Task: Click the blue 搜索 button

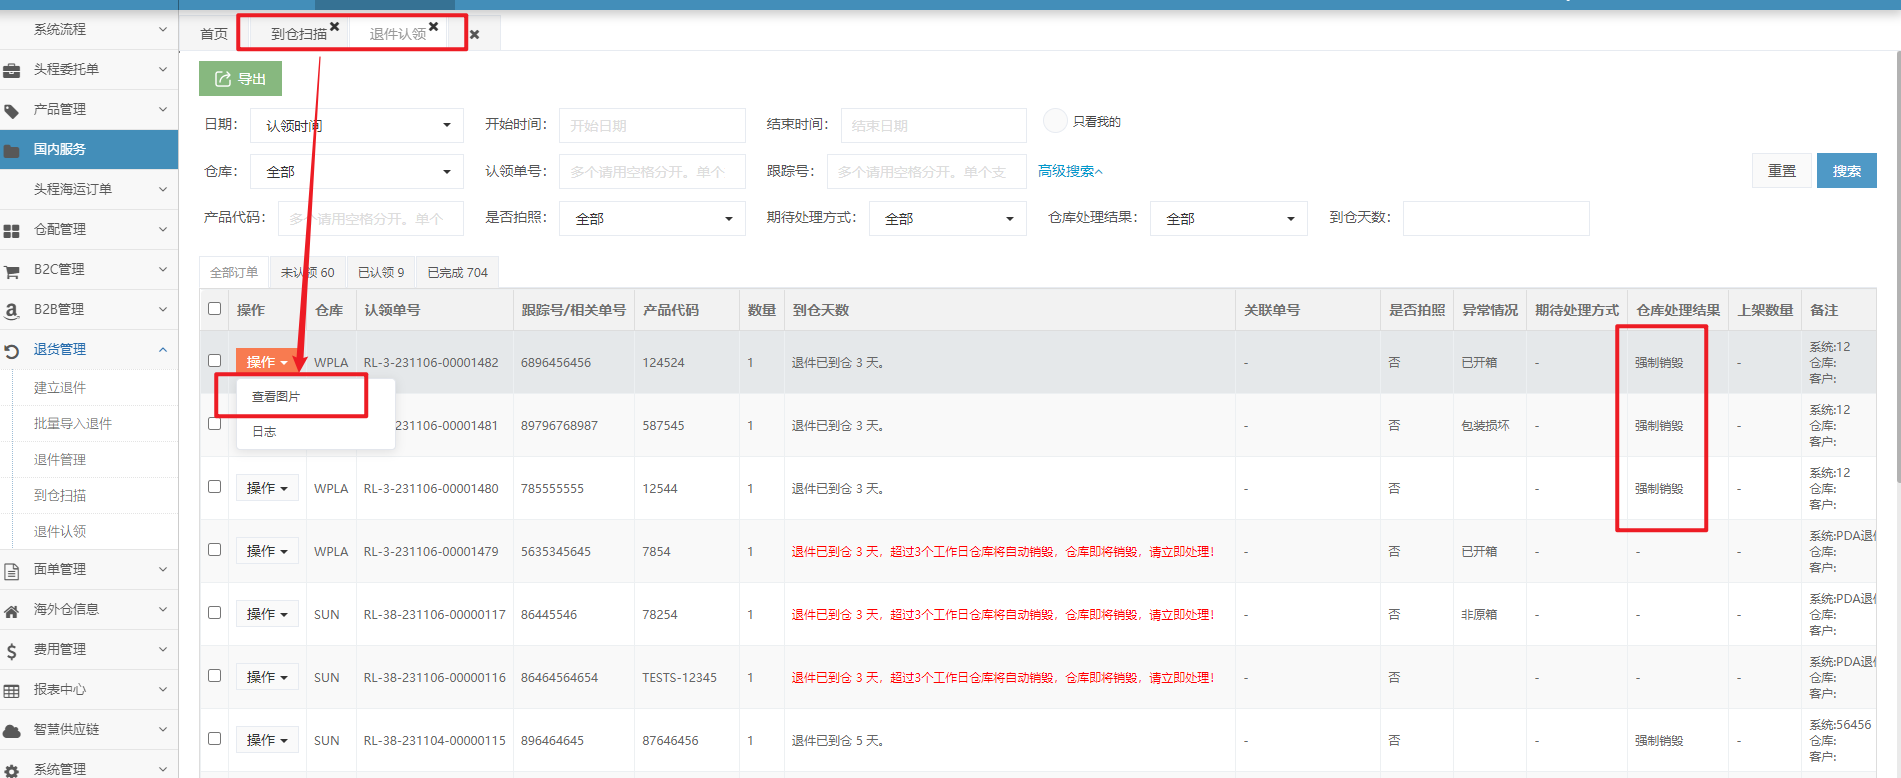Action: pos(1847,171)
